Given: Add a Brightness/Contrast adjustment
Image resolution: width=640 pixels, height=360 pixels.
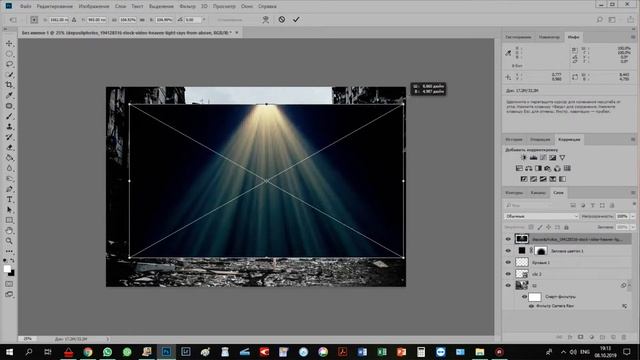Looking at the screenshot, I should pyautogui.click(x=524, y=158).
